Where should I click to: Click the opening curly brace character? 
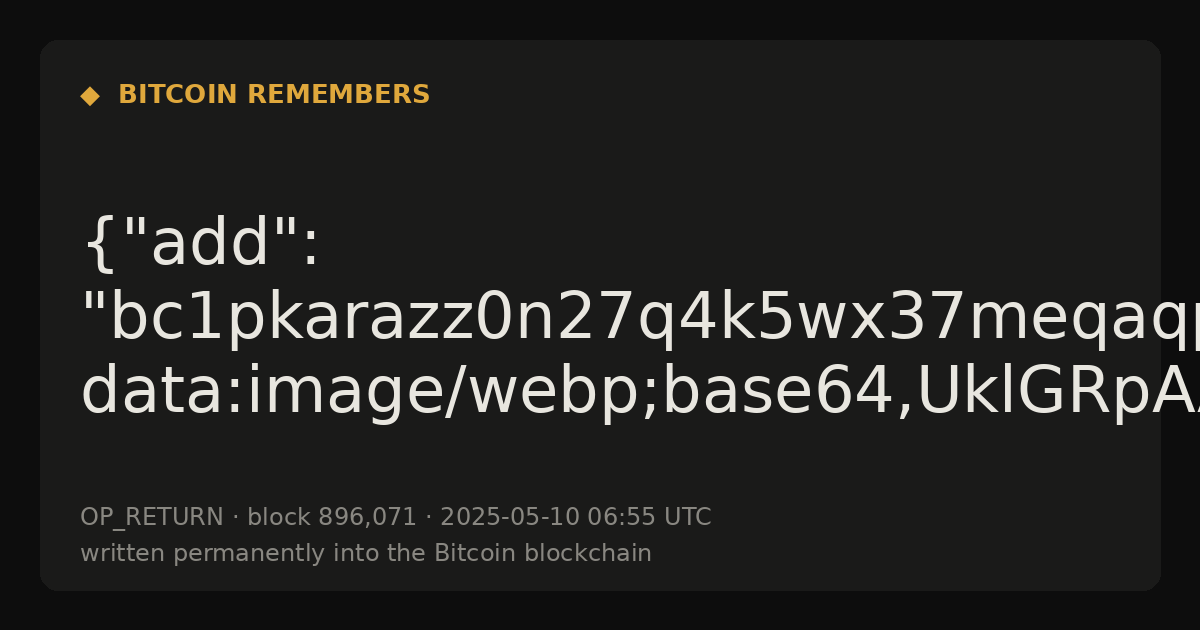click(98, 244)
